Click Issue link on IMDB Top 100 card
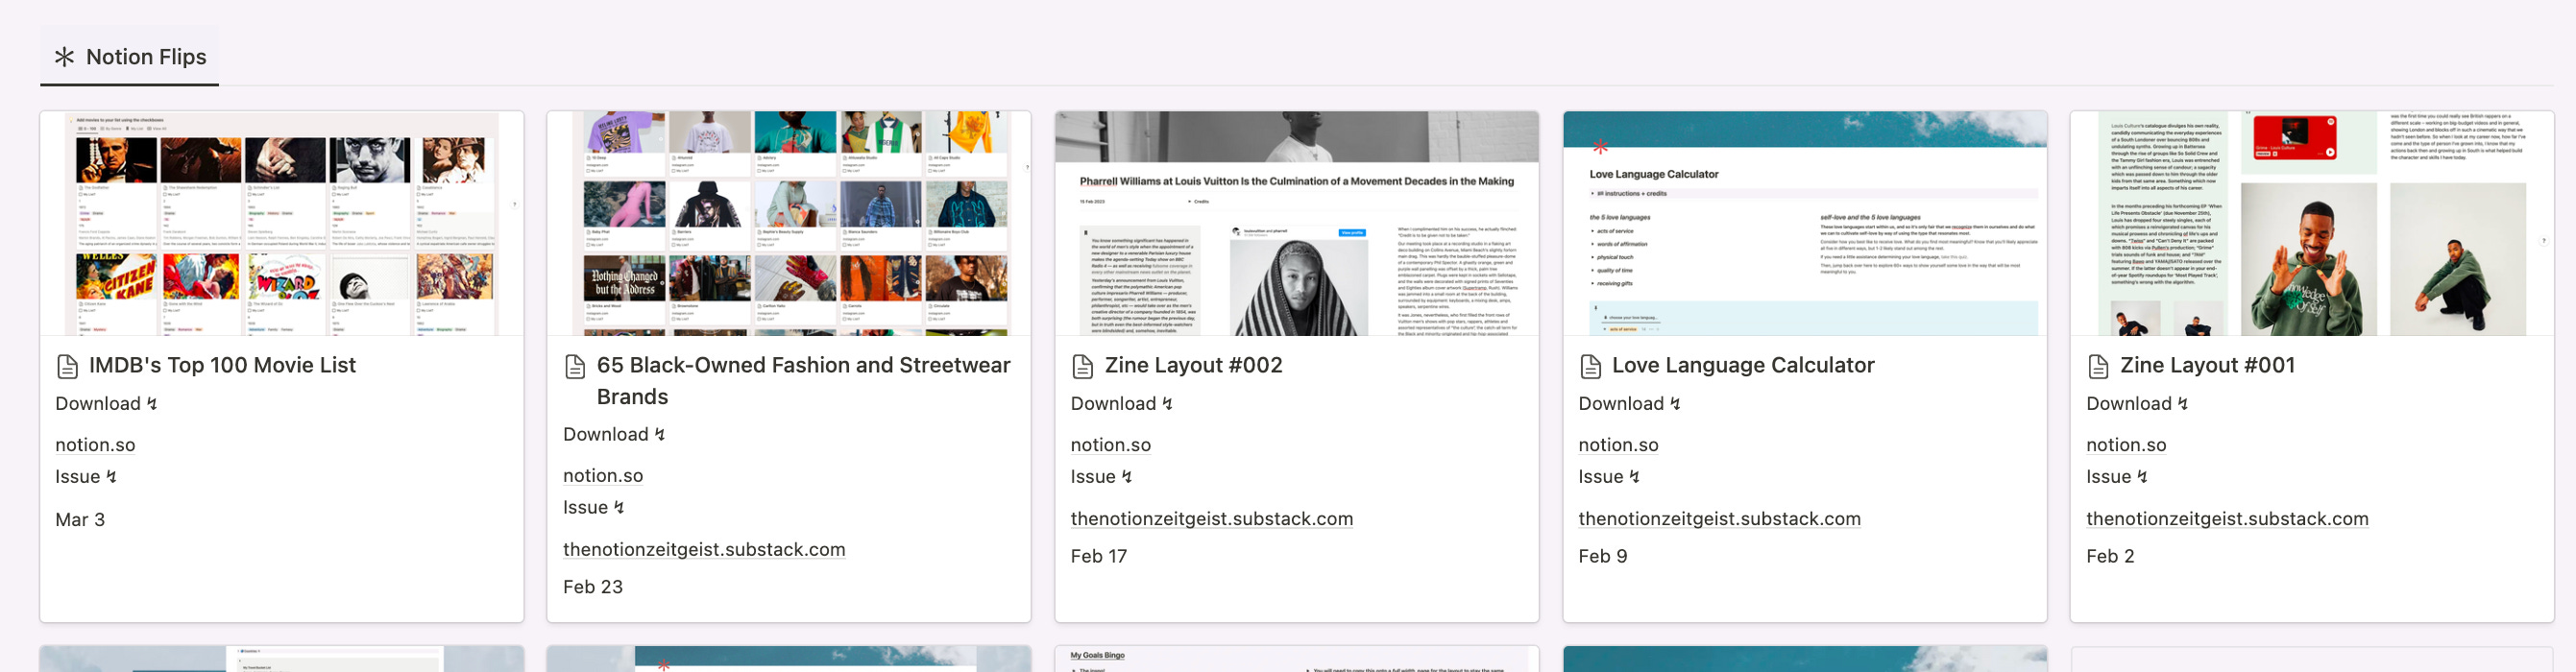 86,477
